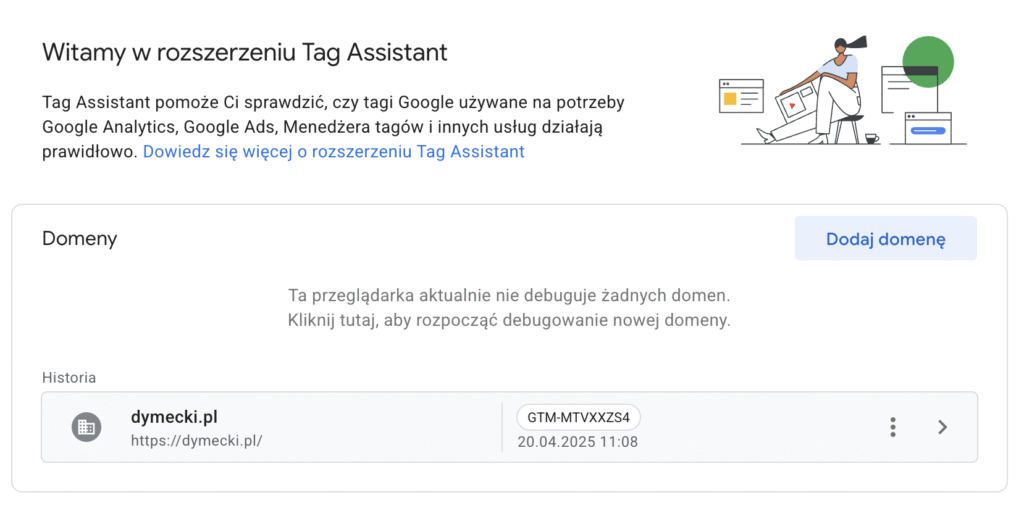
Task: Expand the dymecki.pl entry with the chevron arrow
Action: coord(942,427)
